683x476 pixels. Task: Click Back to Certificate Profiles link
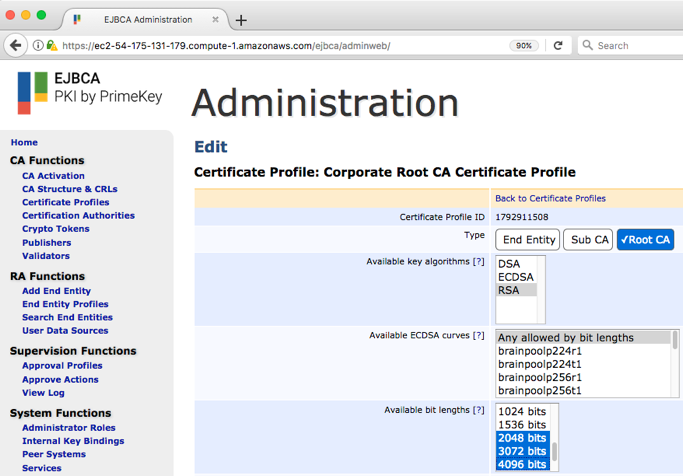pos(550,198)
